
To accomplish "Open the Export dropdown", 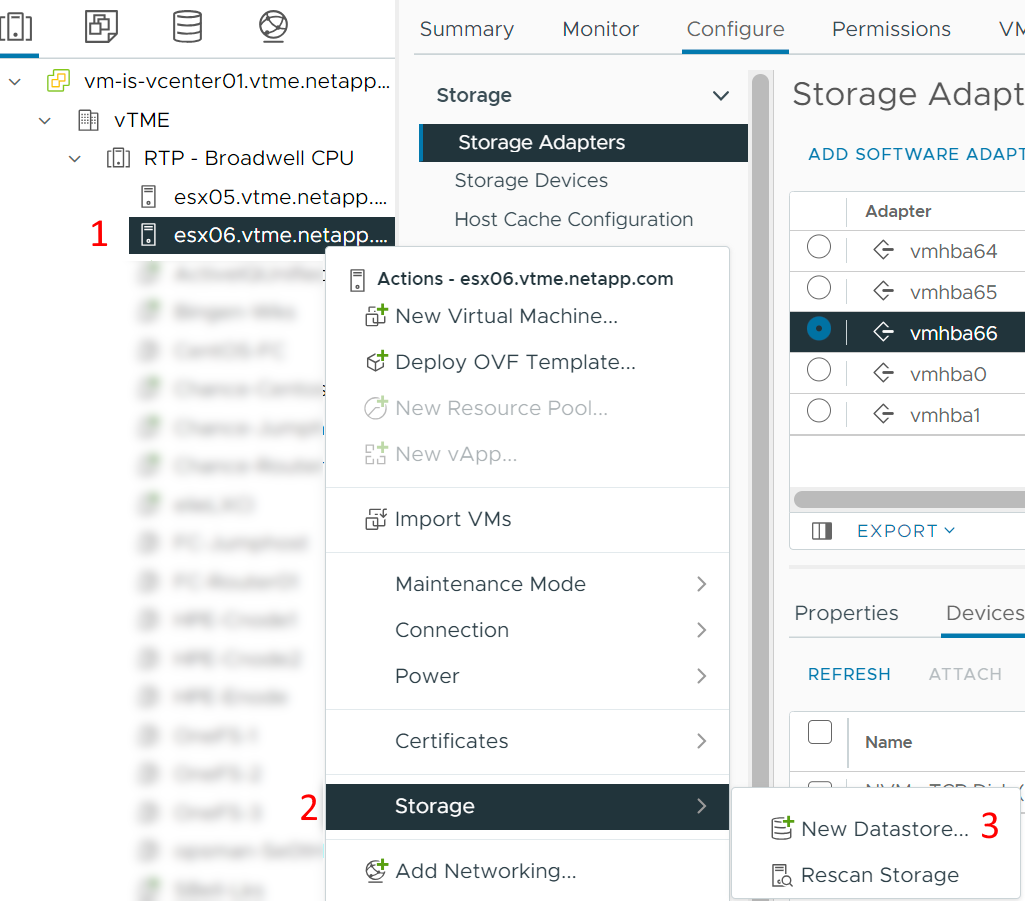I will (x=906, y=531).
